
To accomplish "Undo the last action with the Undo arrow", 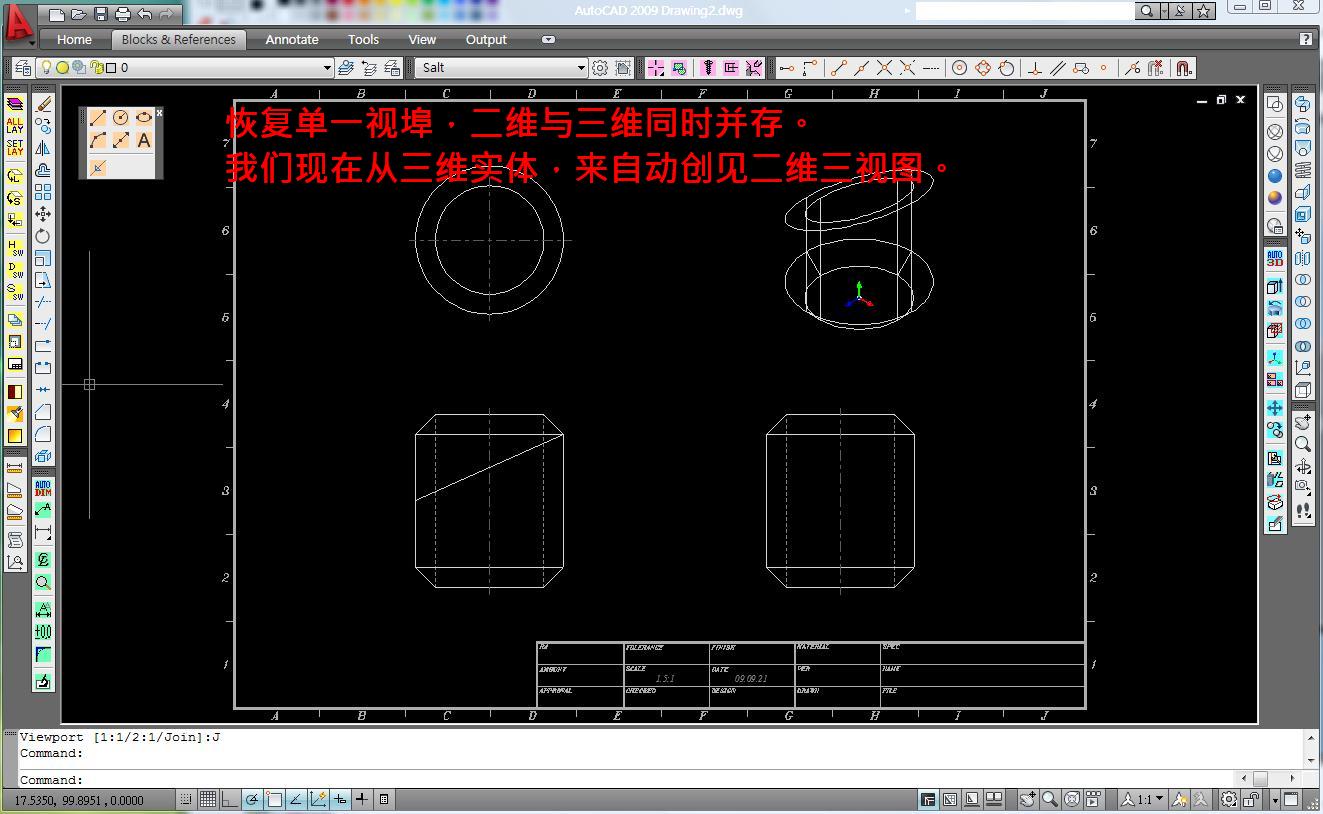I will pos(145,14).
